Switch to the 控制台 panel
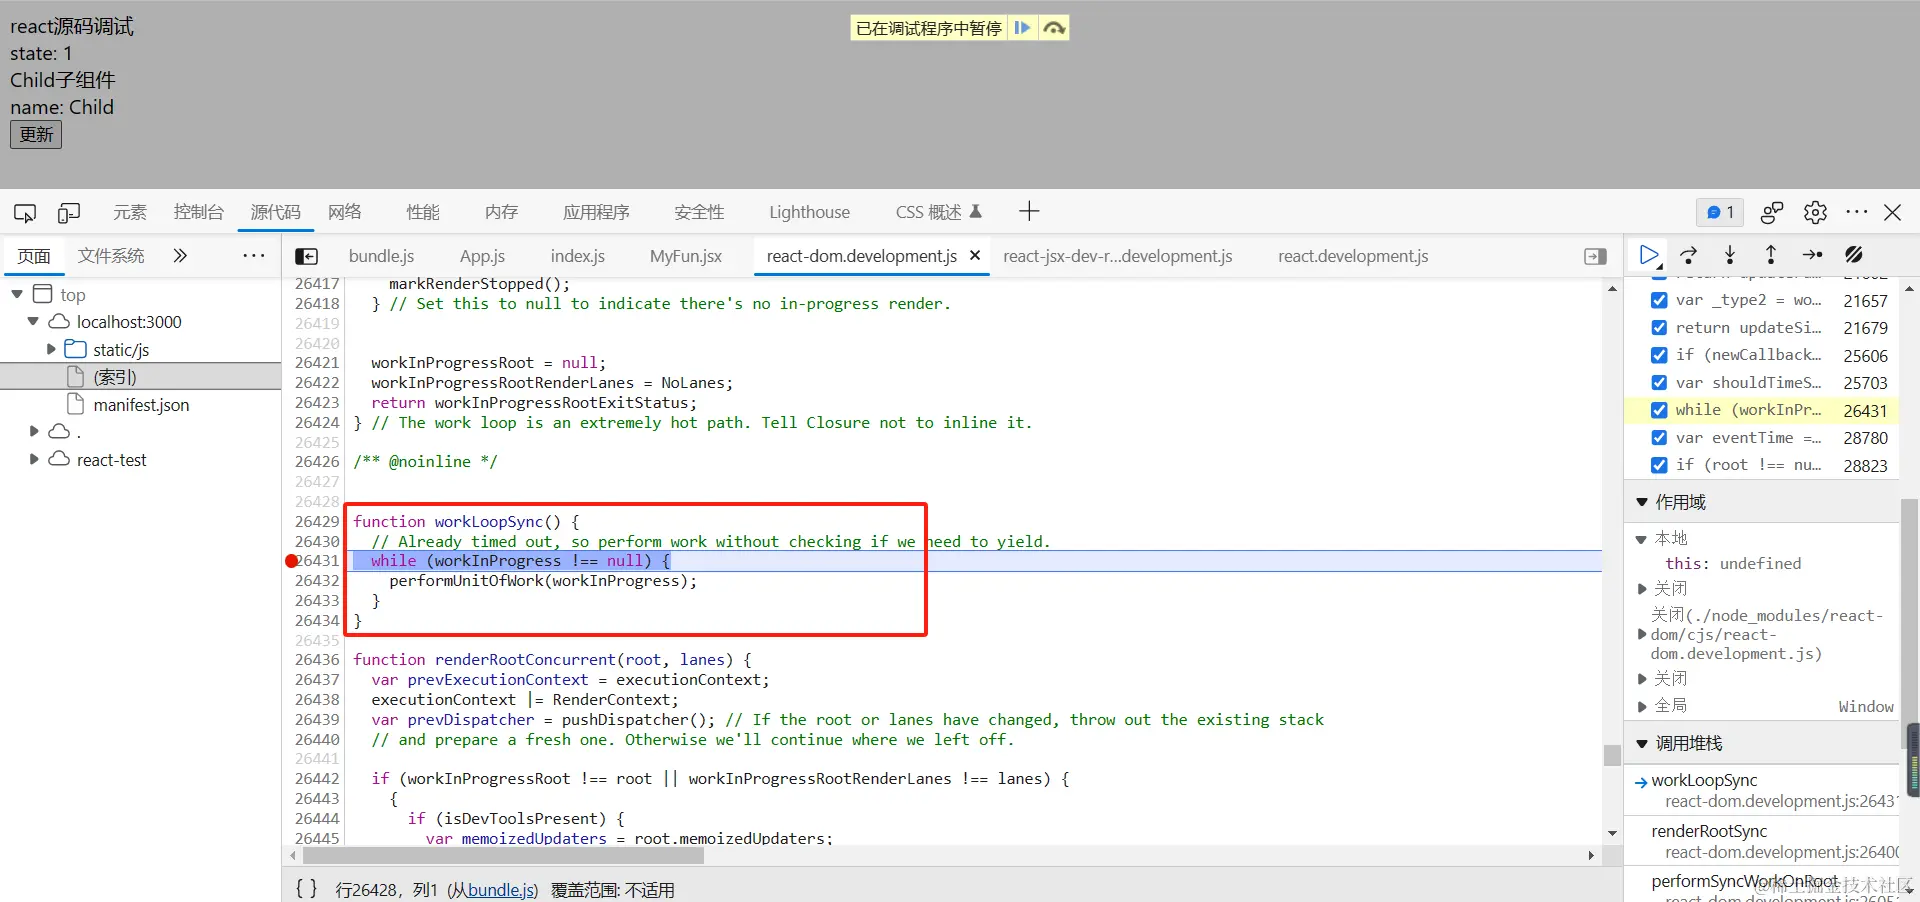Screen dimensions: 1920x902 pyautogui.click(x=198, y=212)
